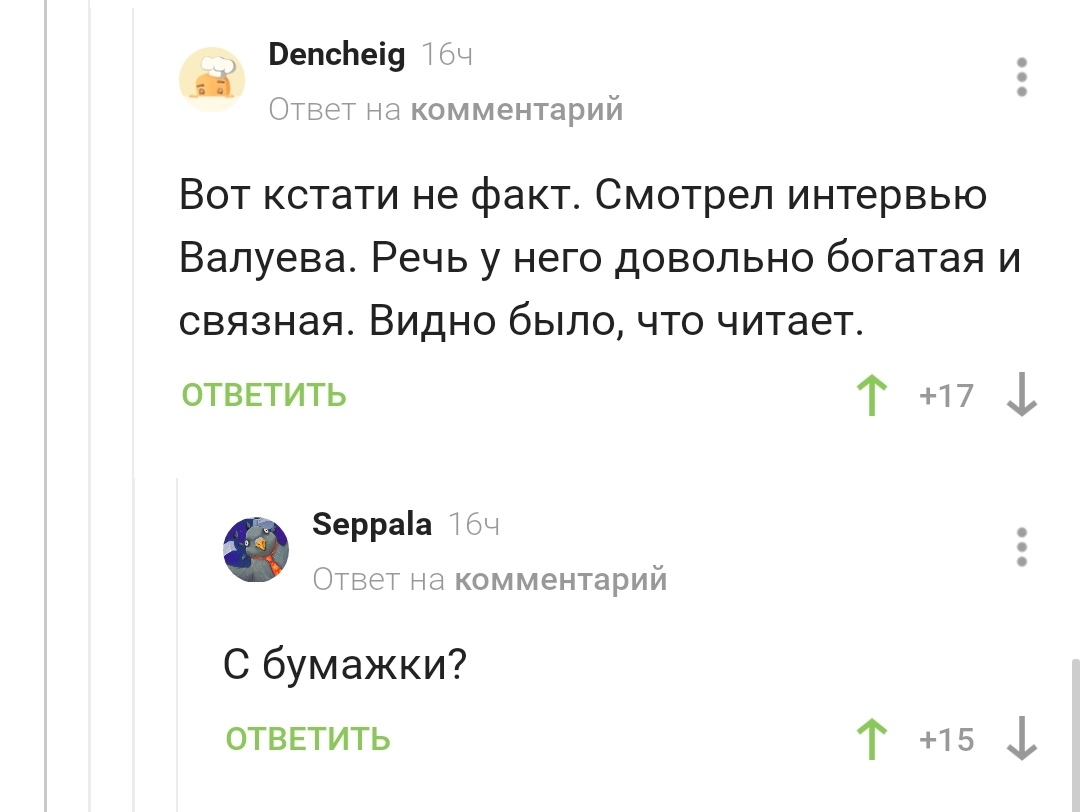Downvote Dencheig's comment about Valuev

[x=1022, y=395]
